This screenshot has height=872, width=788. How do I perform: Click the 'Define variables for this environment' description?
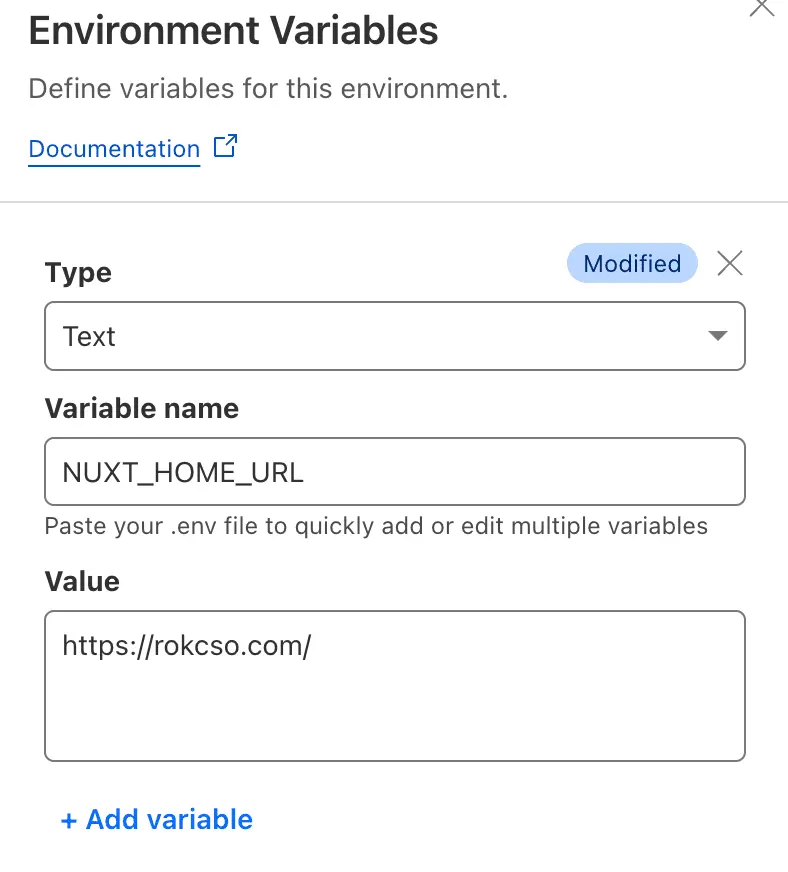[268, 89]
